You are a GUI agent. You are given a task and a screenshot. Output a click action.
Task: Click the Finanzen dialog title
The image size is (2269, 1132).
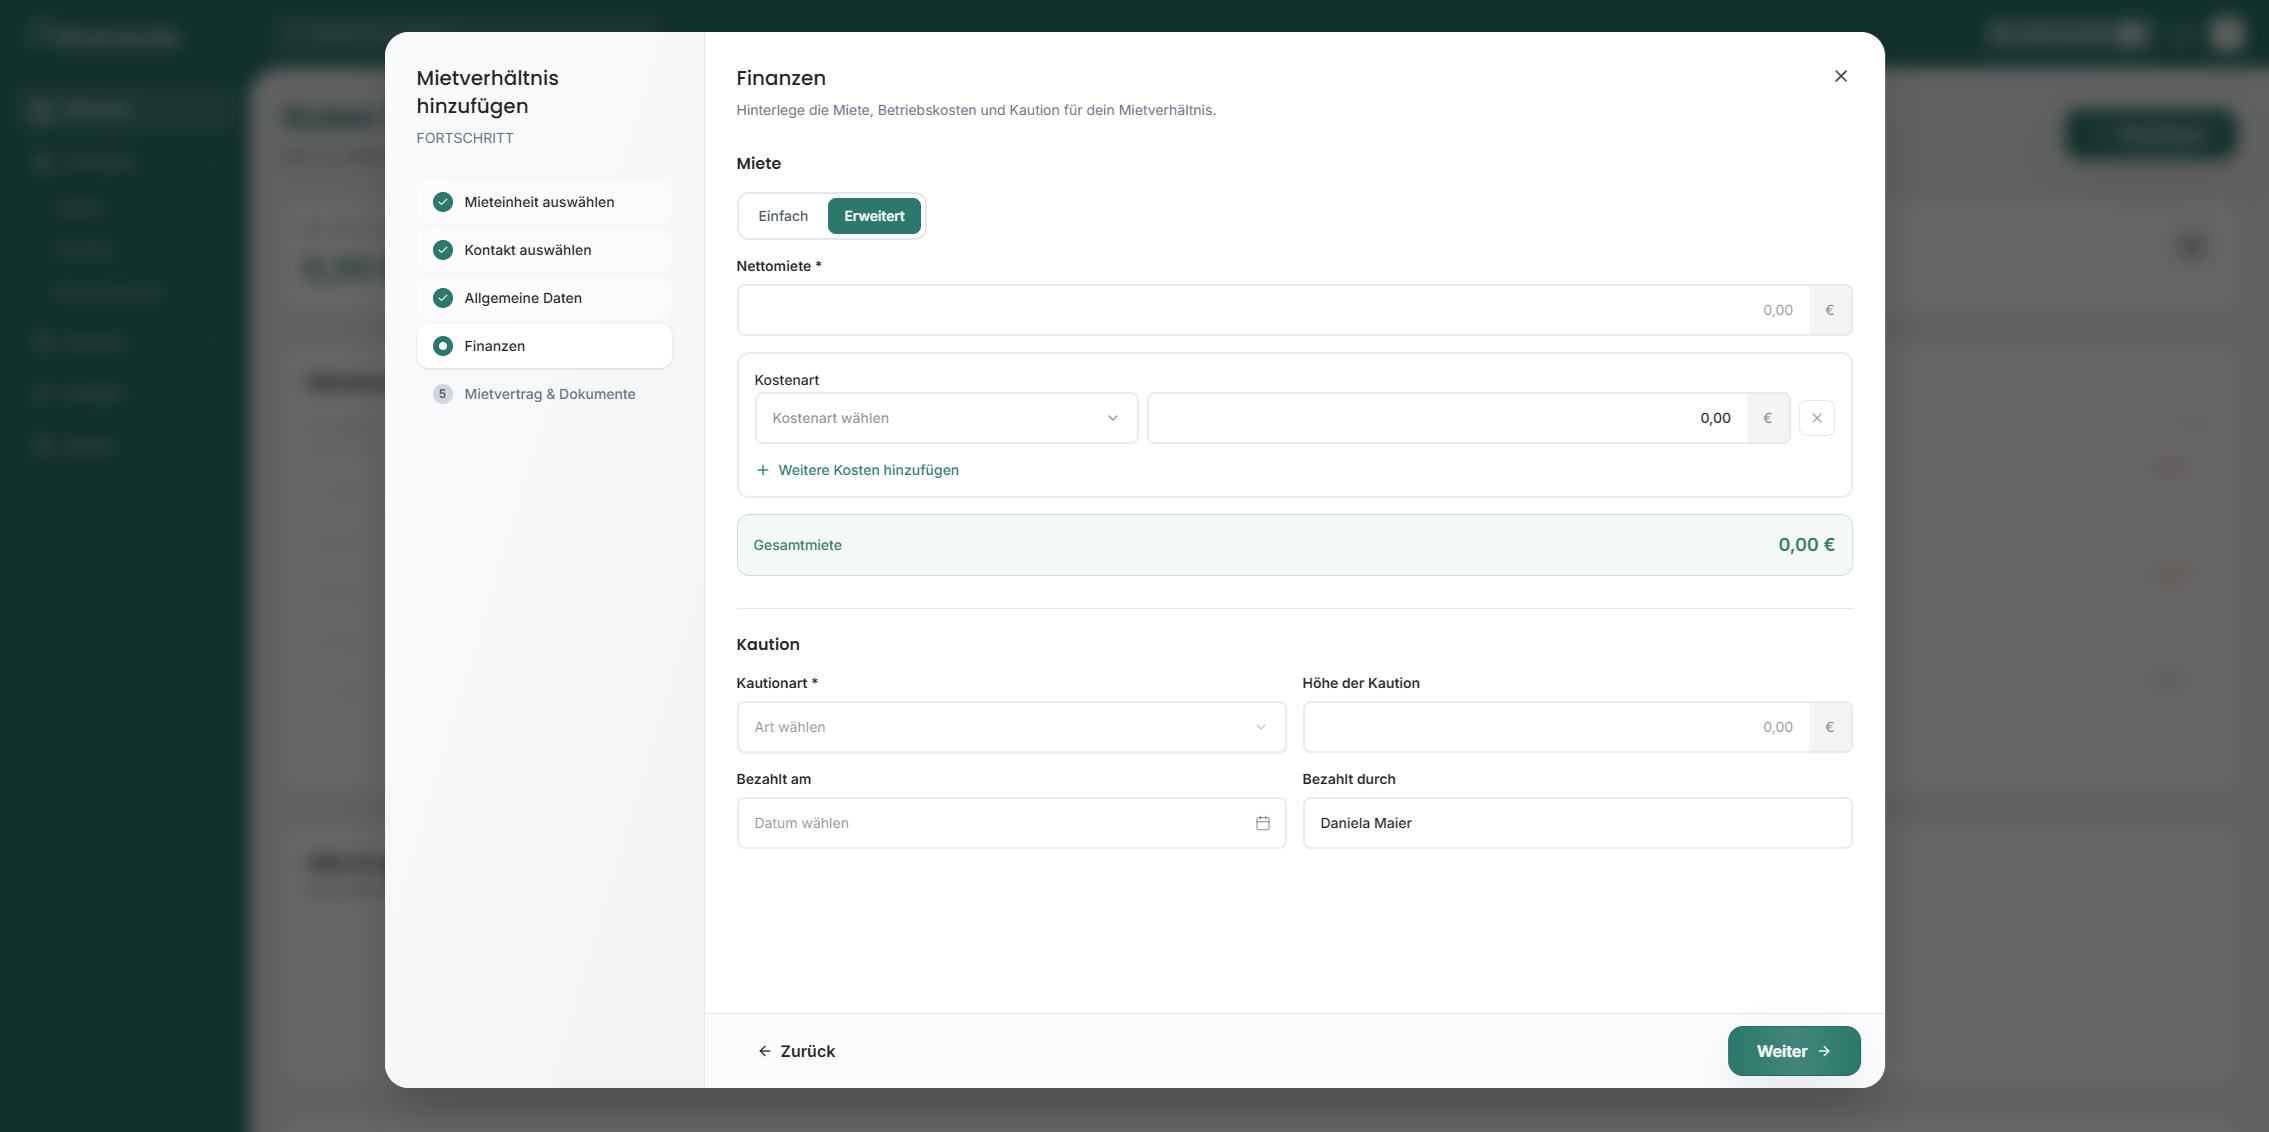pyautogui.click(x=781, y=78)
